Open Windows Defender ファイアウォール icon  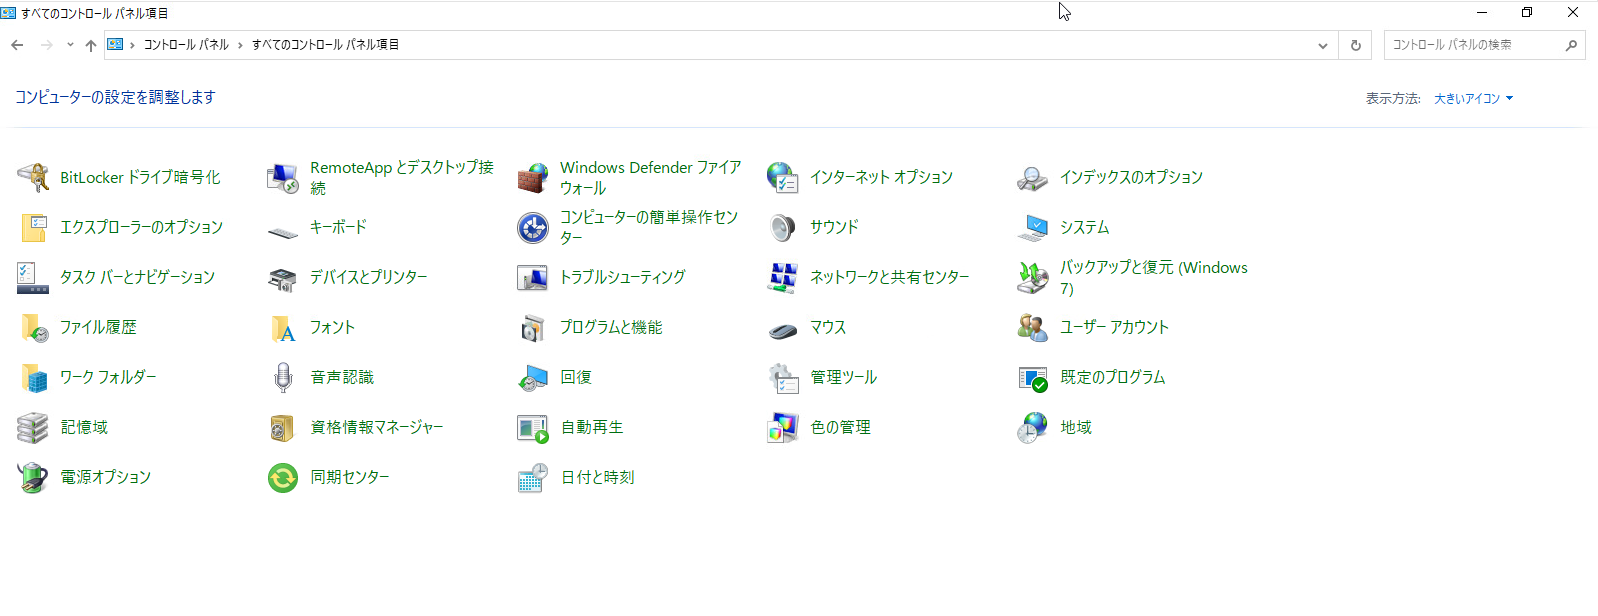click(533, 178)
